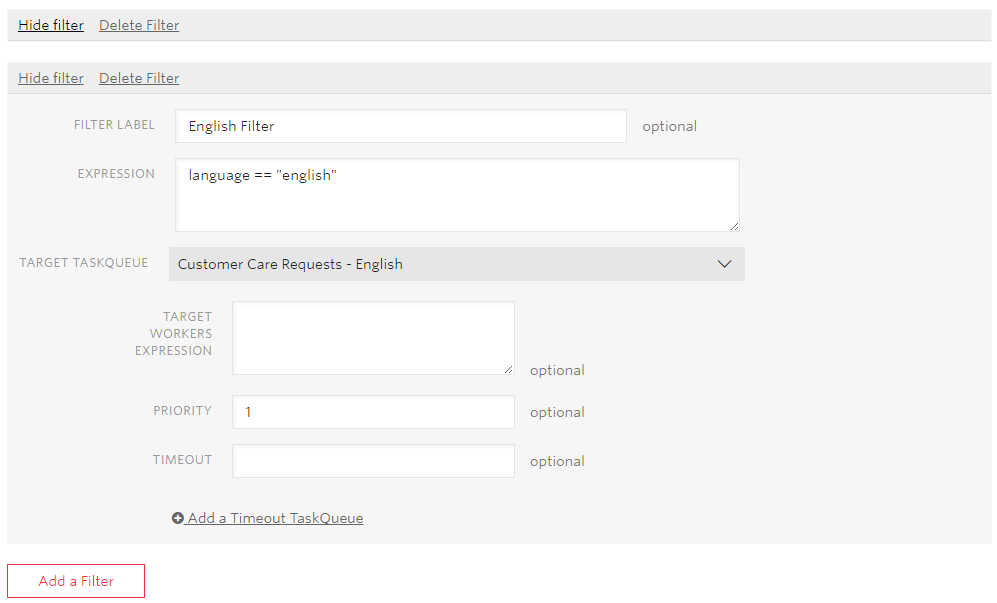
Task: Select the Customer Care Requests - English combo box
Action: coord(457,264)
